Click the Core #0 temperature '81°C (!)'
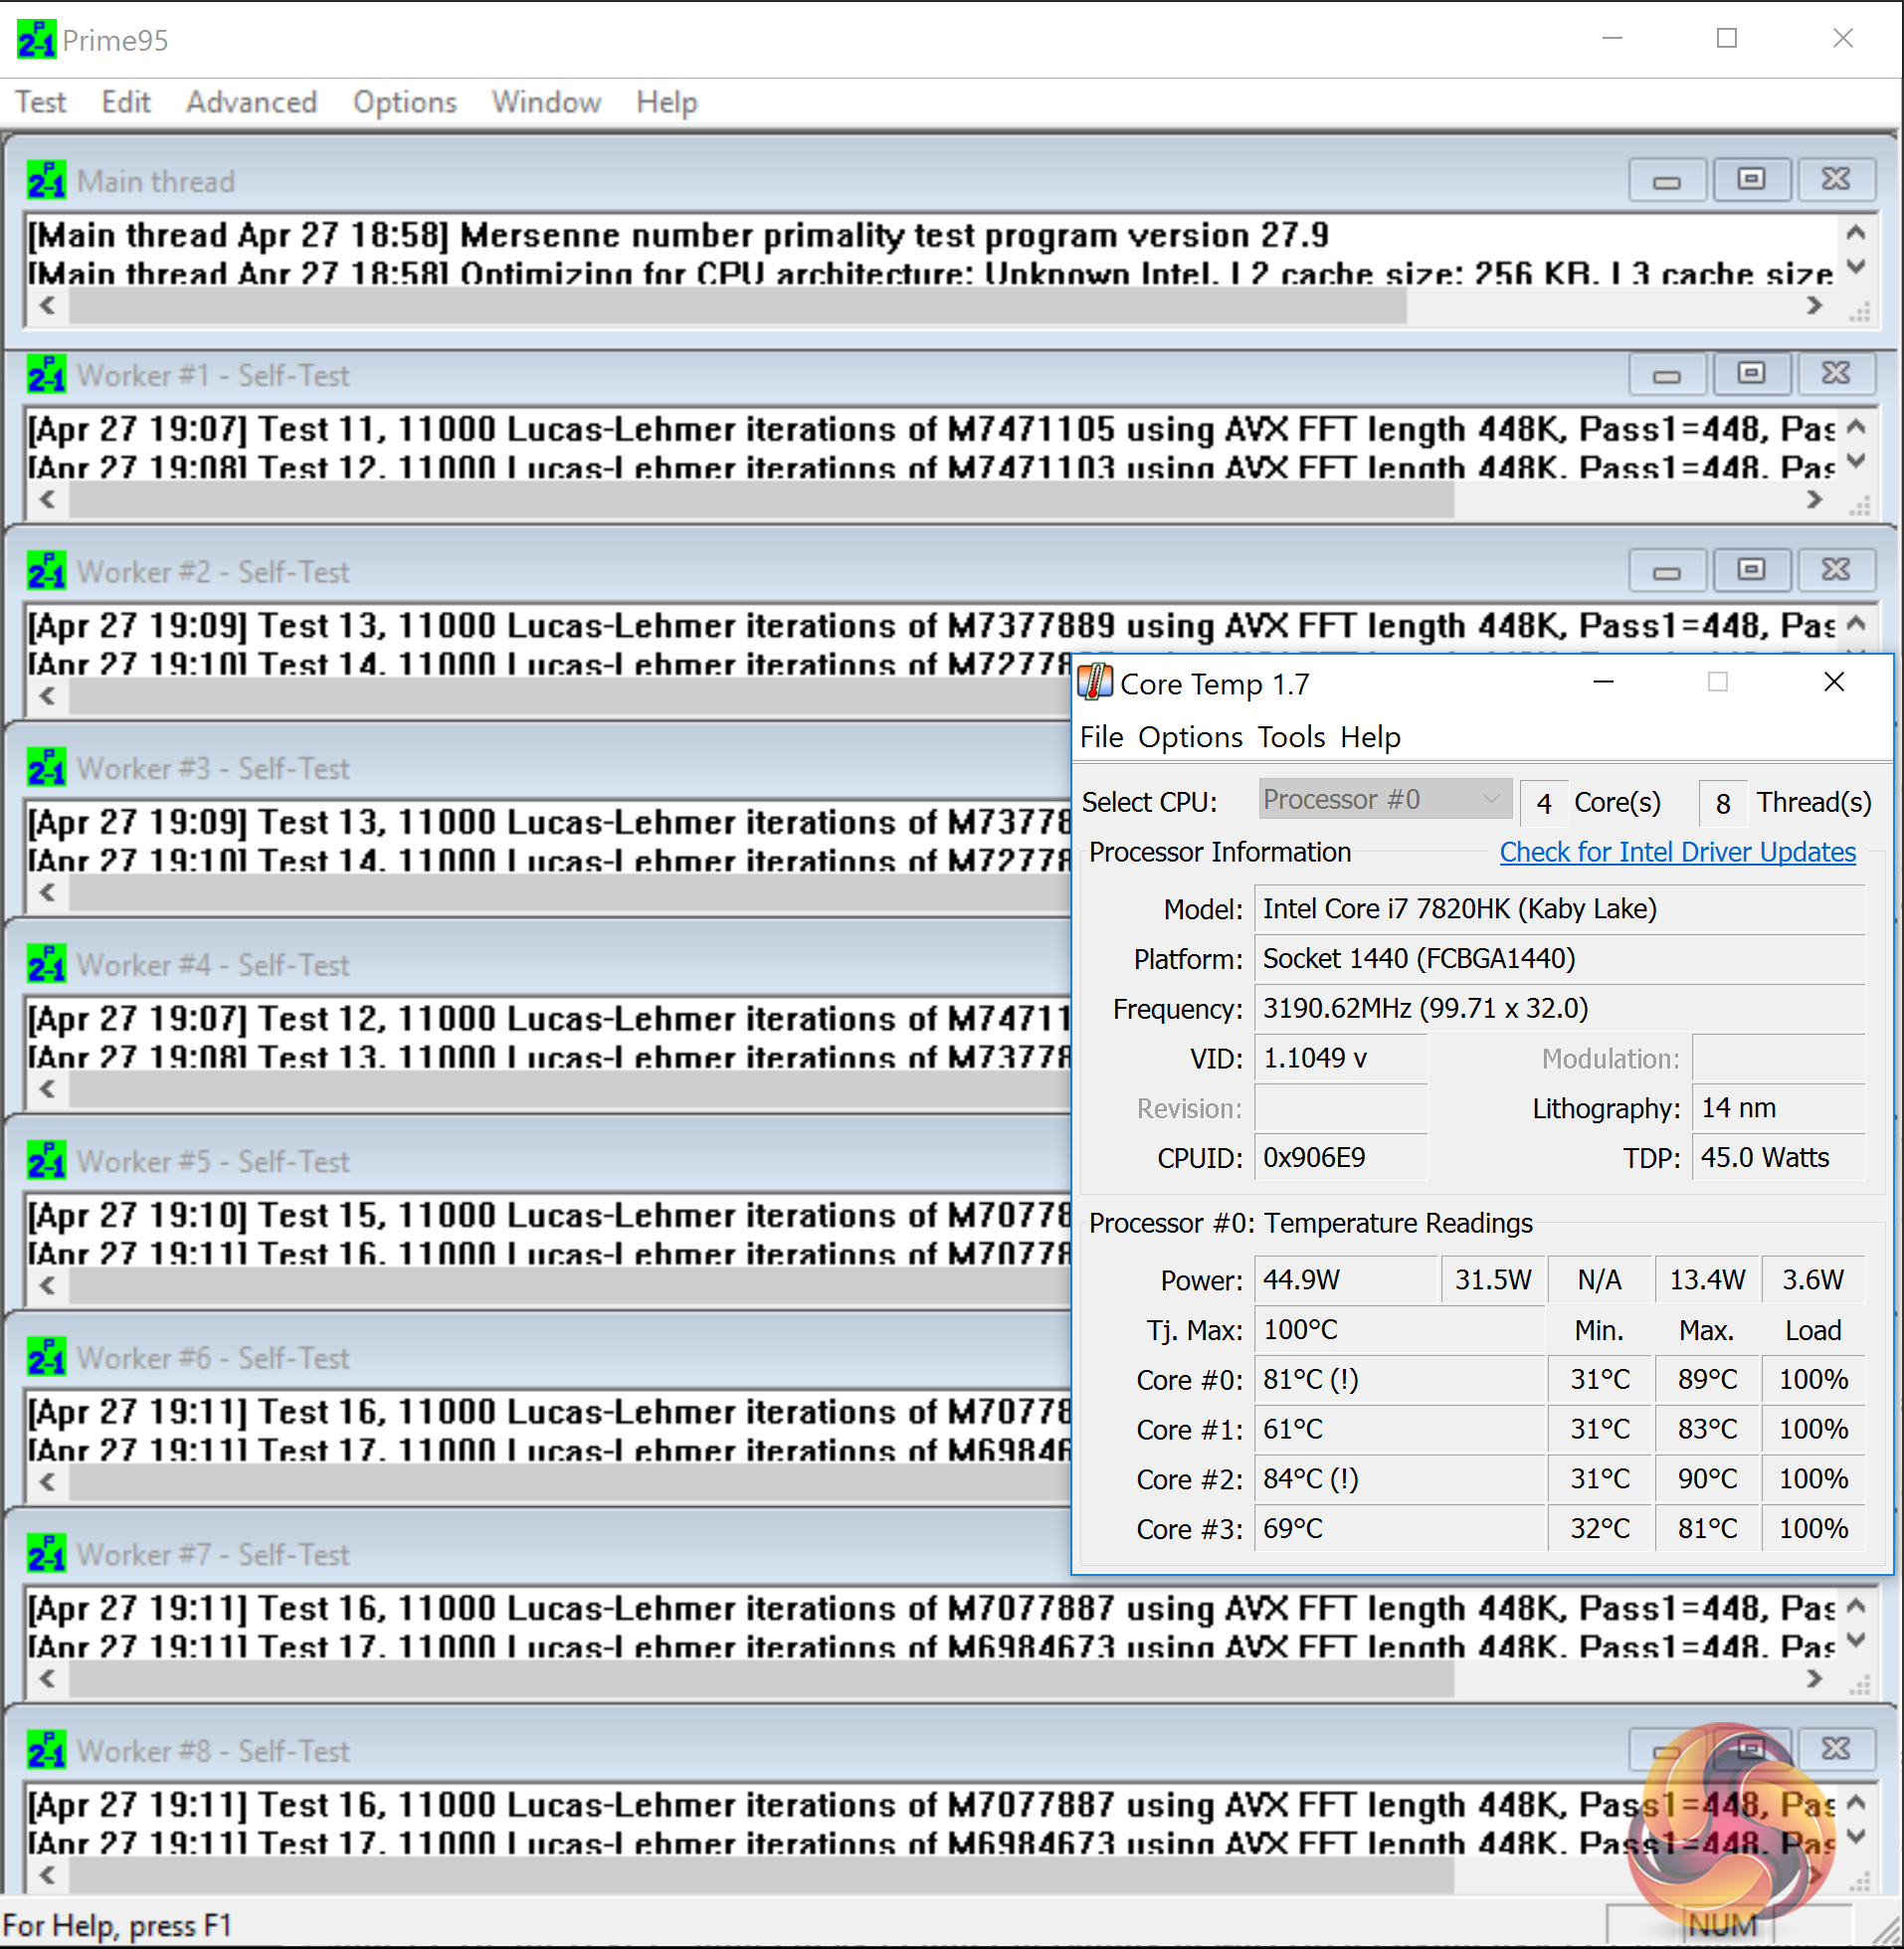Image resolution: width=1904 pixels, height=1949 pixels. coord(1400,1380)
